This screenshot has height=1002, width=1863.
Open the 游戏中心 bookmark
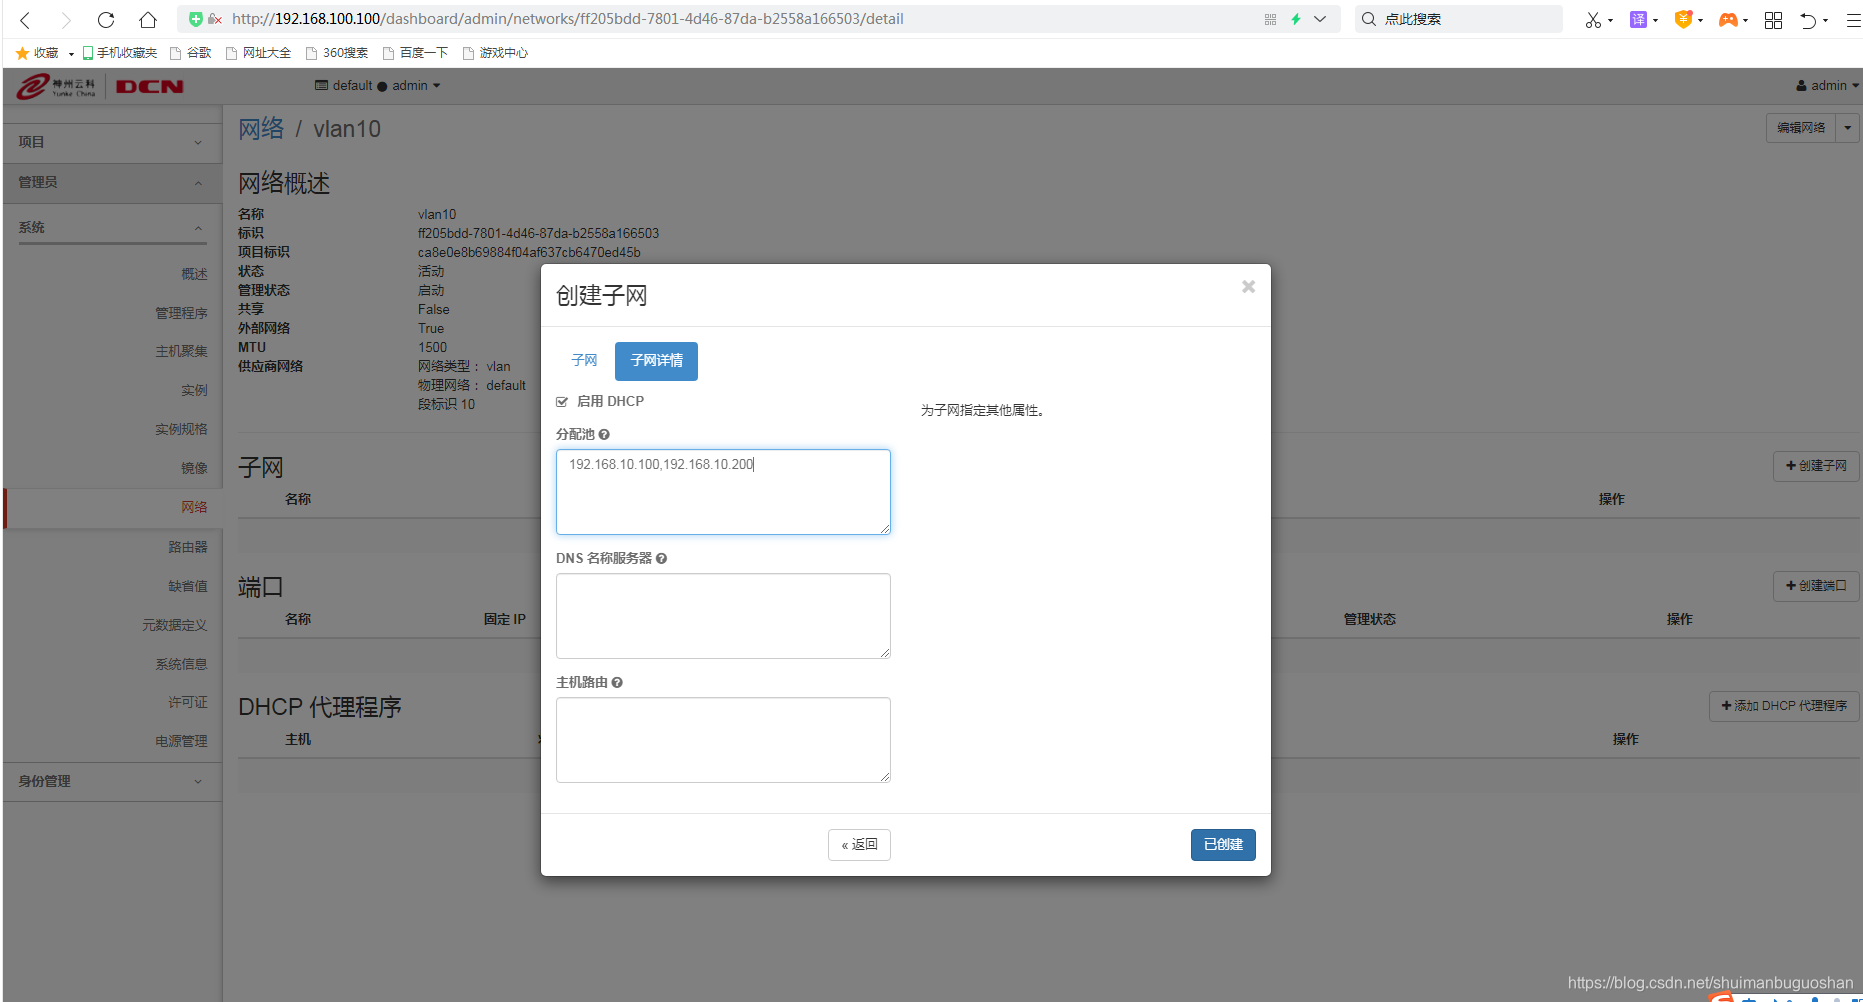496,53
